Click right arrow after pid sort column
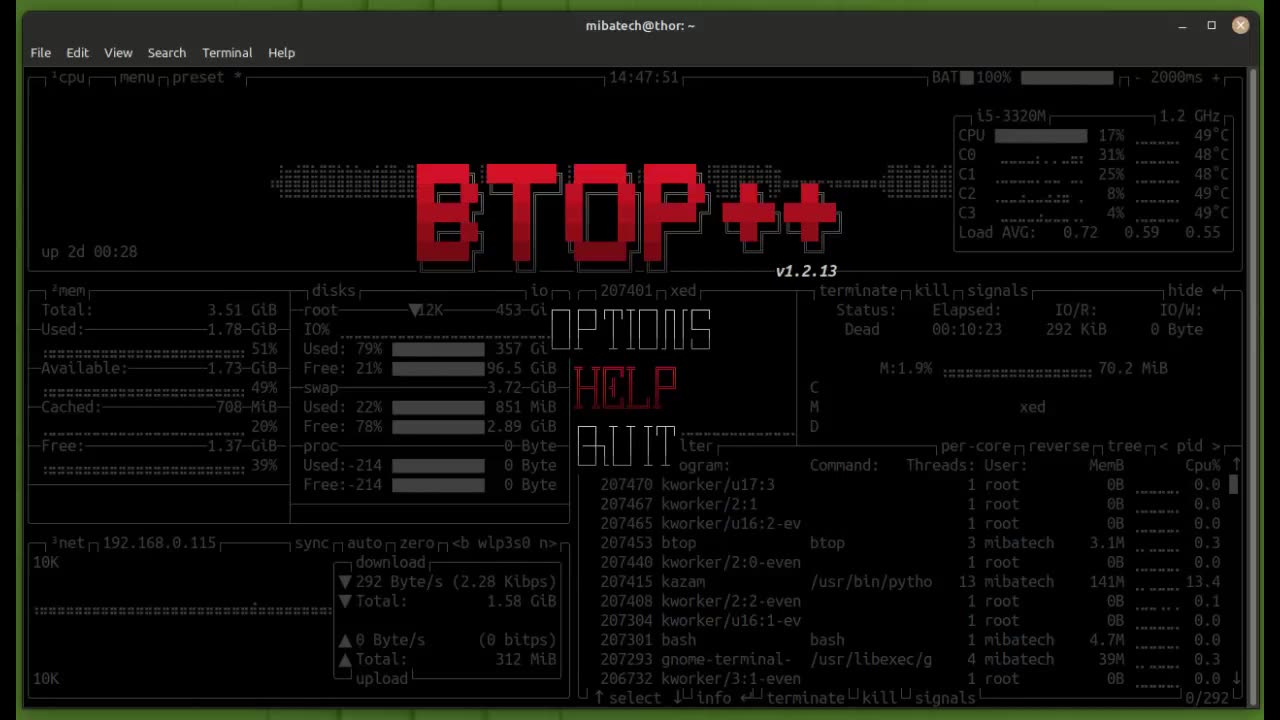The image size is (1280, 720). point(1216,446)
